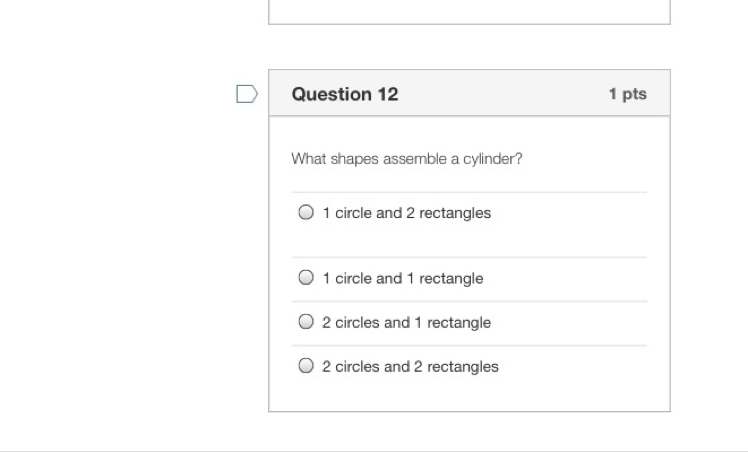Select radio button for 1 circle and 2 rectangles
The height and width of the screenshot is (452, 748).
click(306, 213)
